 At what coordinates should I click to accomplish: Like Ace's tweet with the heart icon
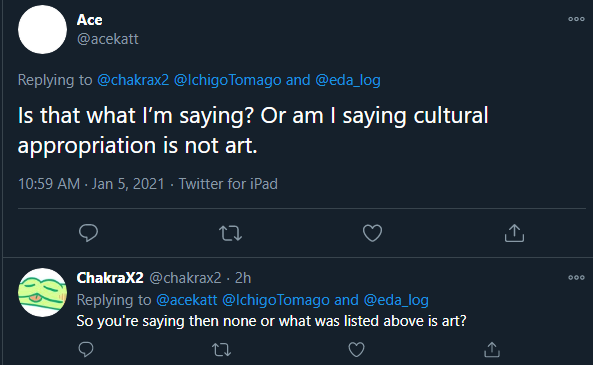[373, 233]
